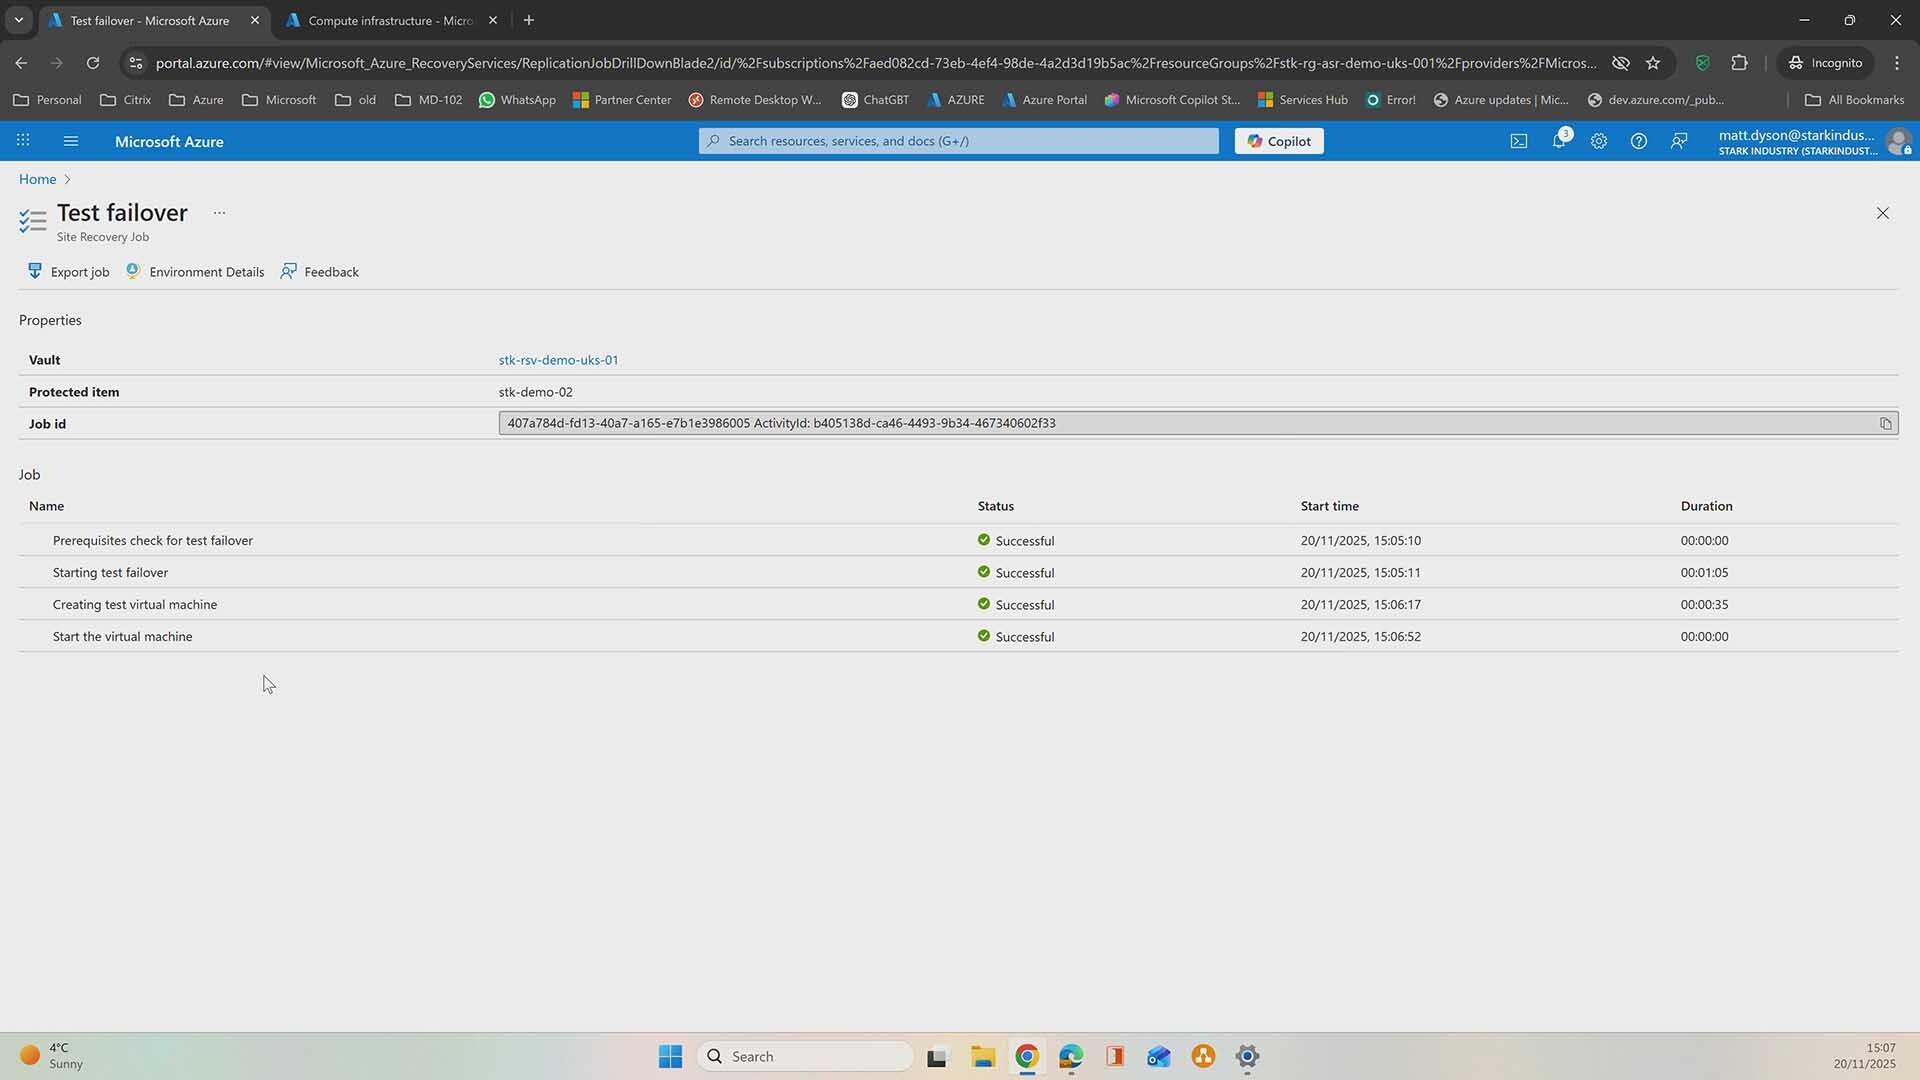Click the Feedback toolbar command
This screenshot has width=1920, height=1080.
pos(320,272)
